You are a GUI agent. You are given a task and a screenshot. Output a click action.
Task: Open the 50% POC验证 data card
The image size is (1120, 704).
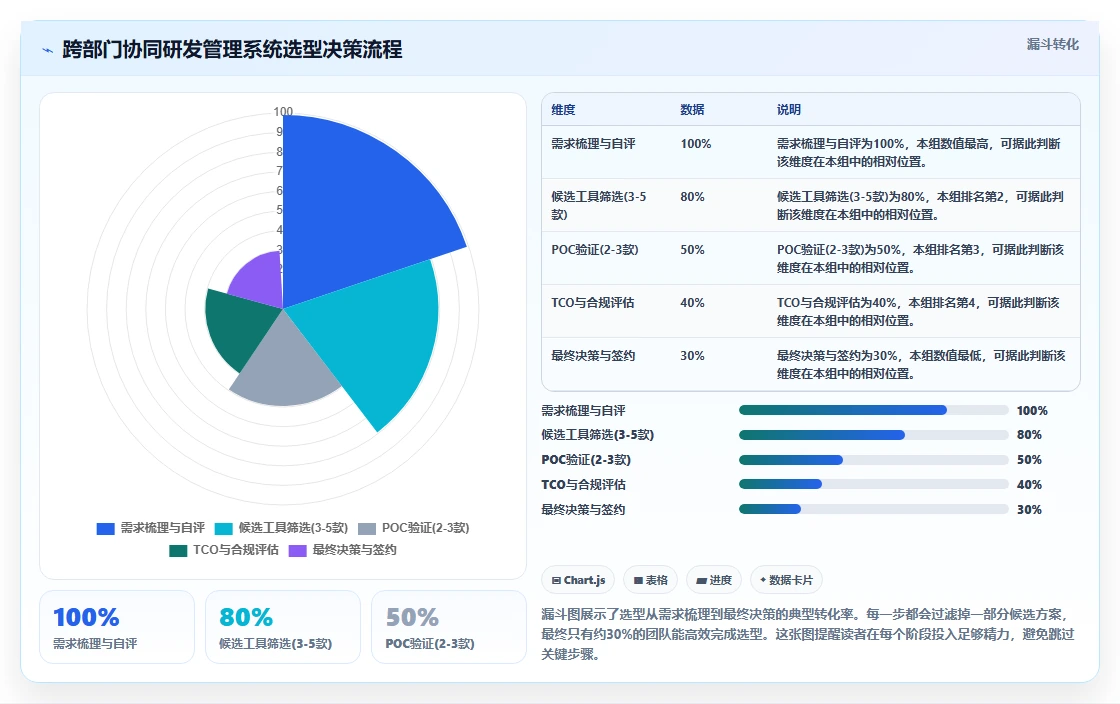point(449,627)
